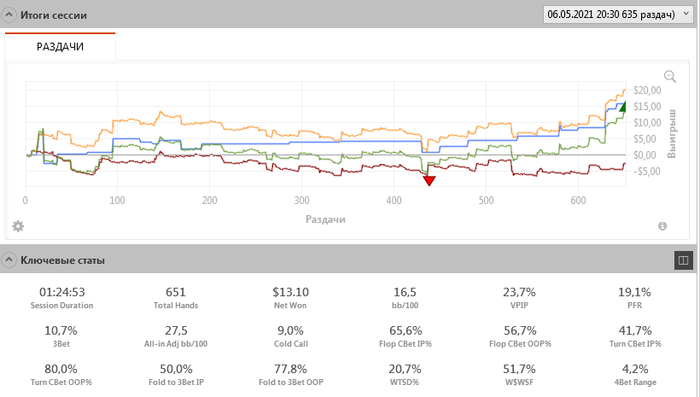Collapse the Ключевые статы section

[8, 259]
